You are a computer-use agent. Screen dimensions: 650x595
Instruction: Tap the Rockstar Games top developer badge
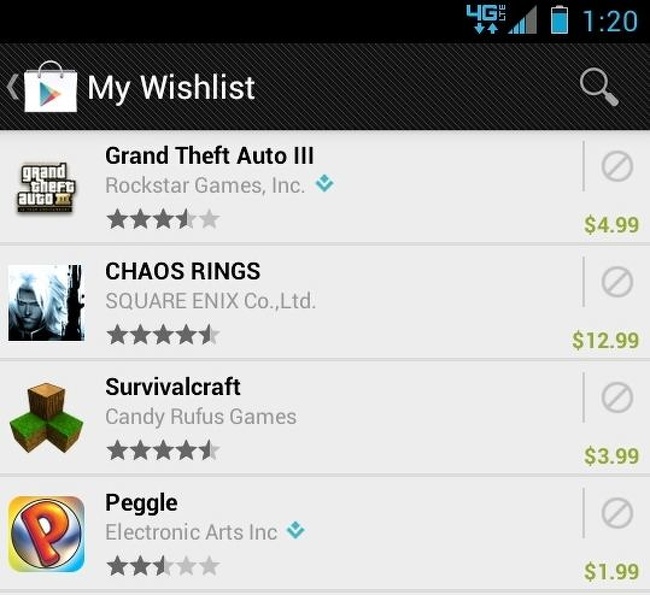pos(324,183)
